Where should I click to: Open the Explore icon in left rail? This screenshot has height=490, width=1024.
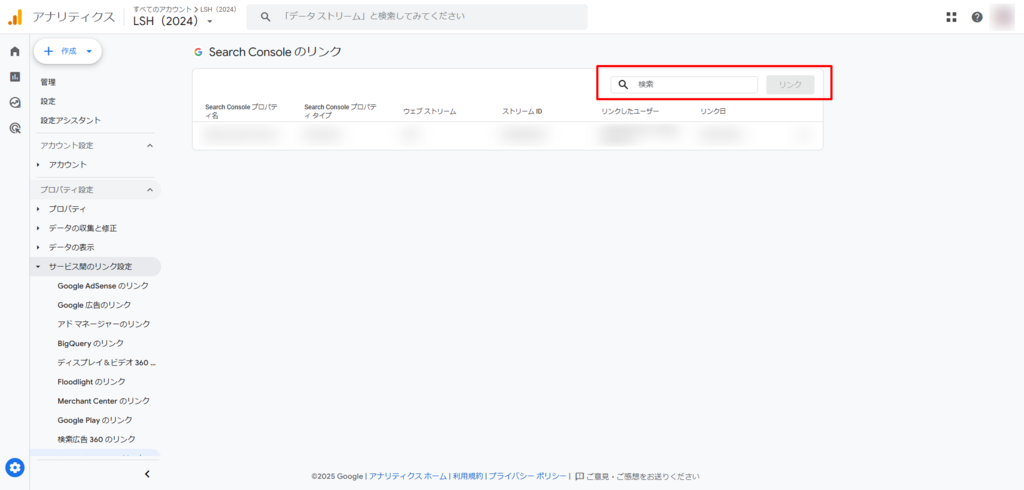pos(15,103)
